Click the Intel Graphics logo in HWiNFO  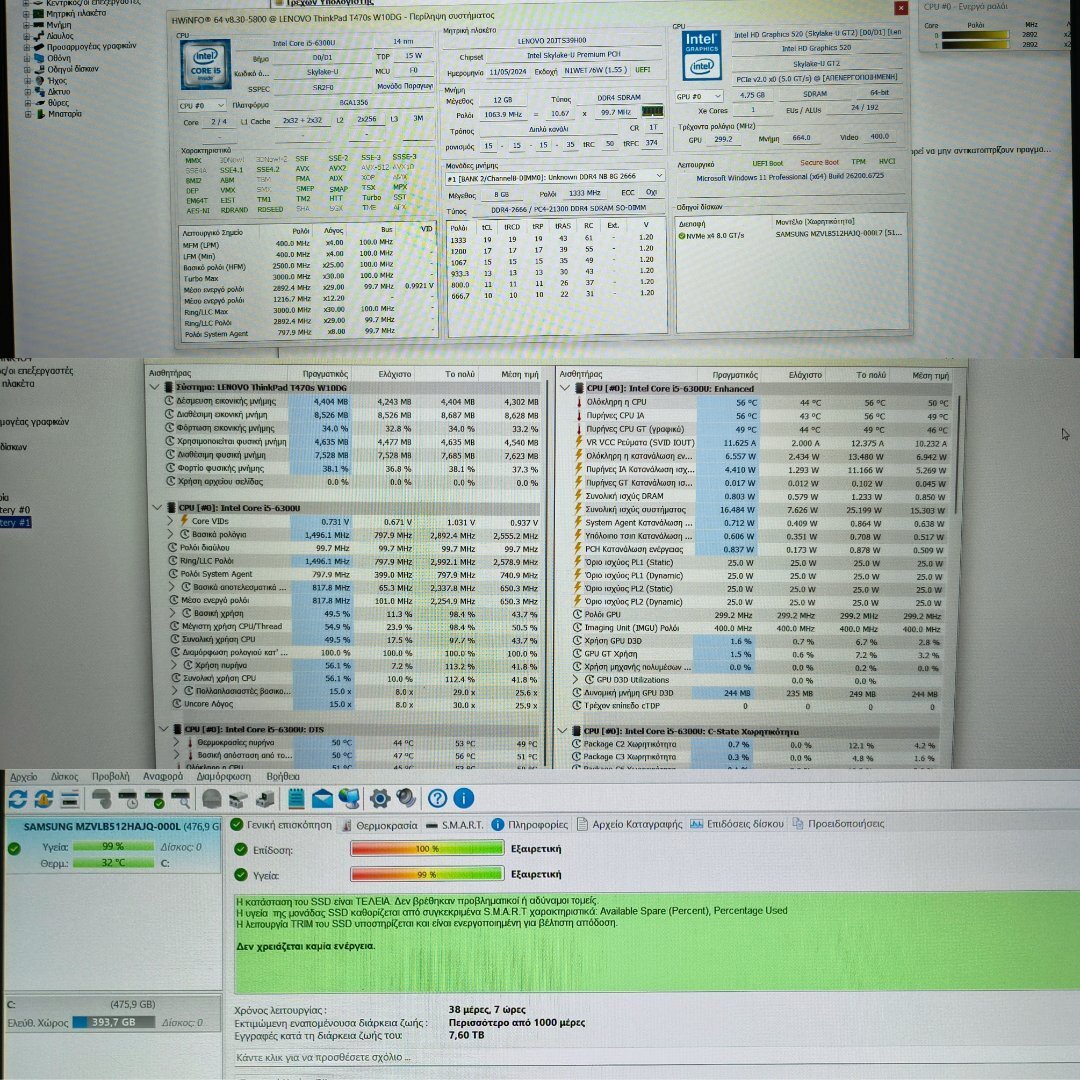(702, 55)
